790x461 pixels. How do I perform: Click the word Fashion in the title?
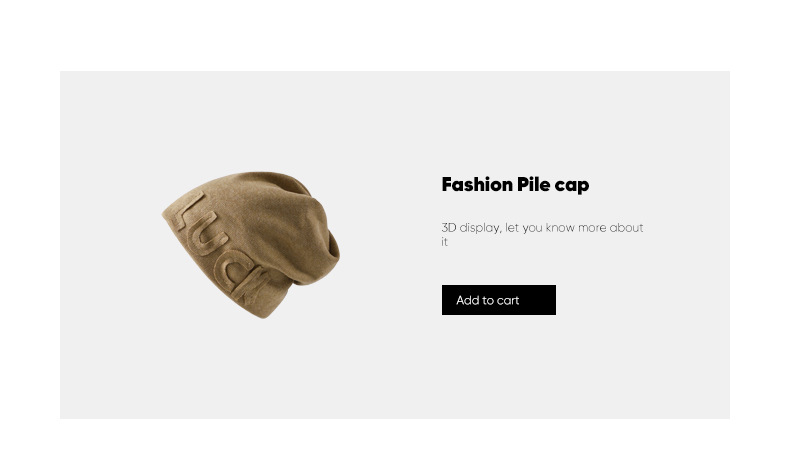(477, 184)
